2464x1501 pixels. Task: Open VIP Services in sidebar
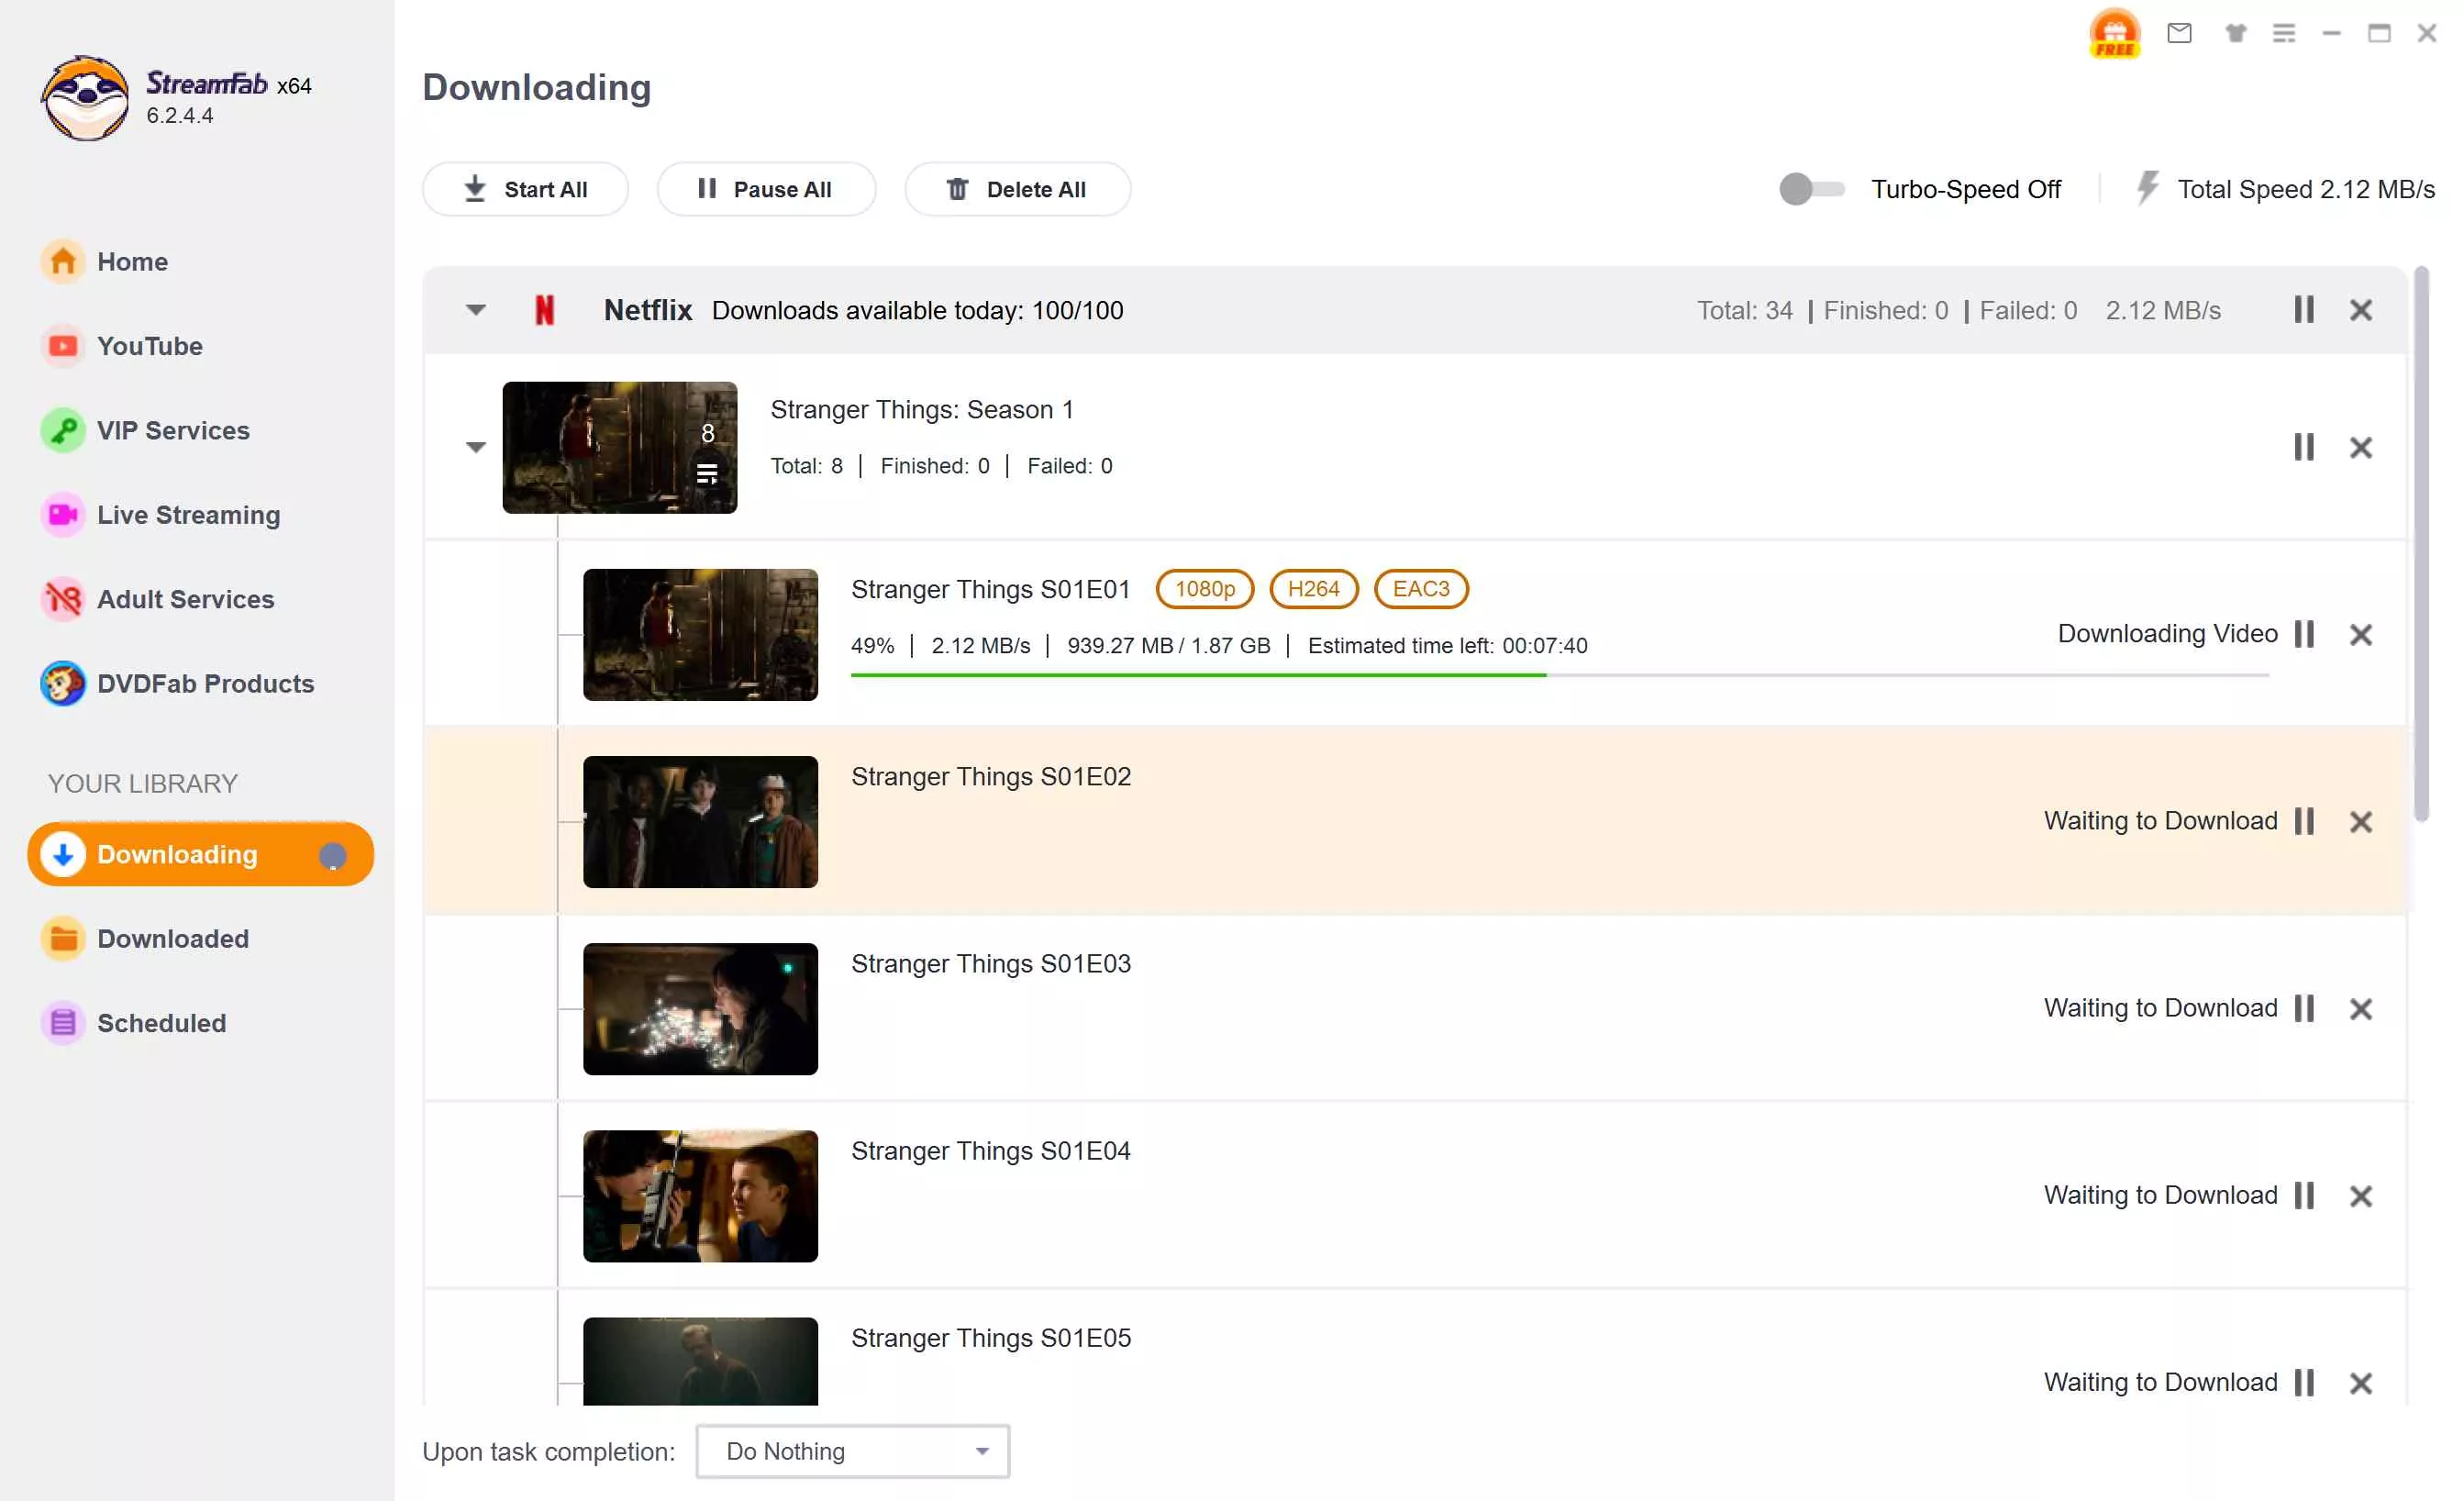(145, 431)
